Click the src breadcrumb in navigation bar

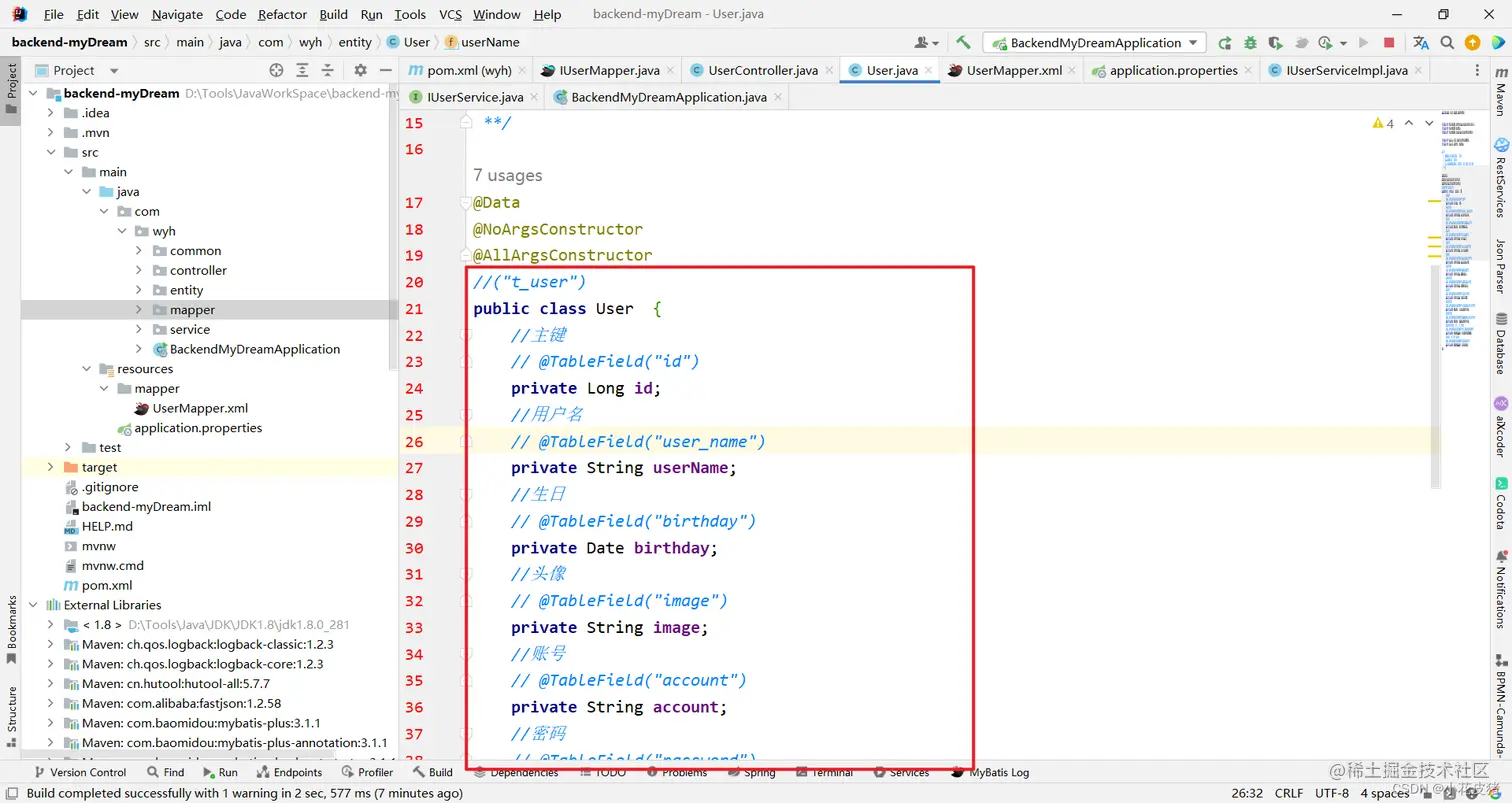click(152, 42)
